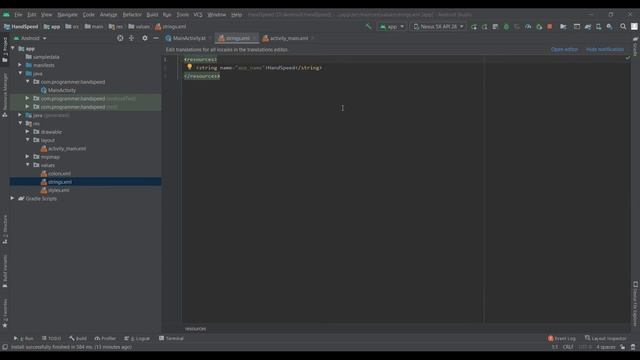Click the HandSpeed breadcrumb in navigation bar
This screenshot has height=360, width=640.
(x=21, y=27)
